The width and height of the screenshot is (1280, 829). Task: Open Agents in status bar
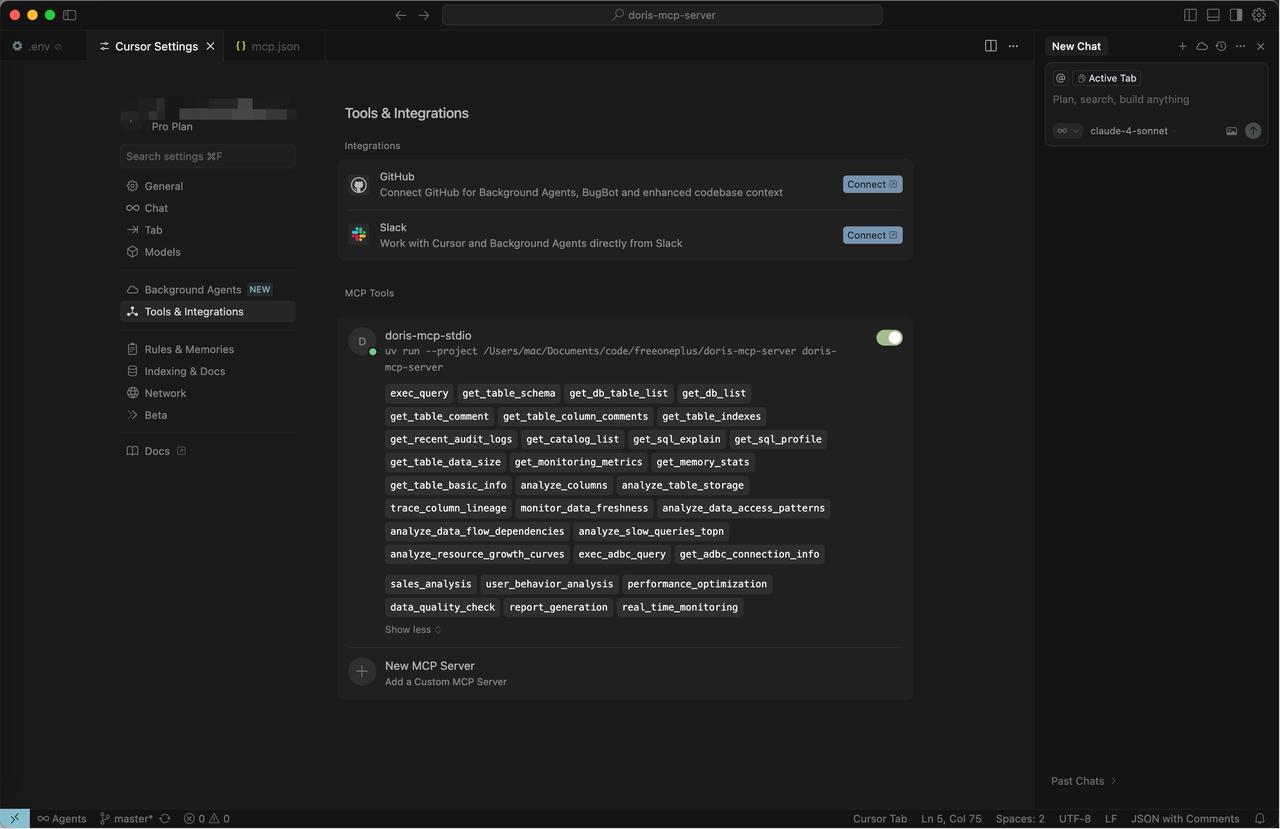coord(62,818)
